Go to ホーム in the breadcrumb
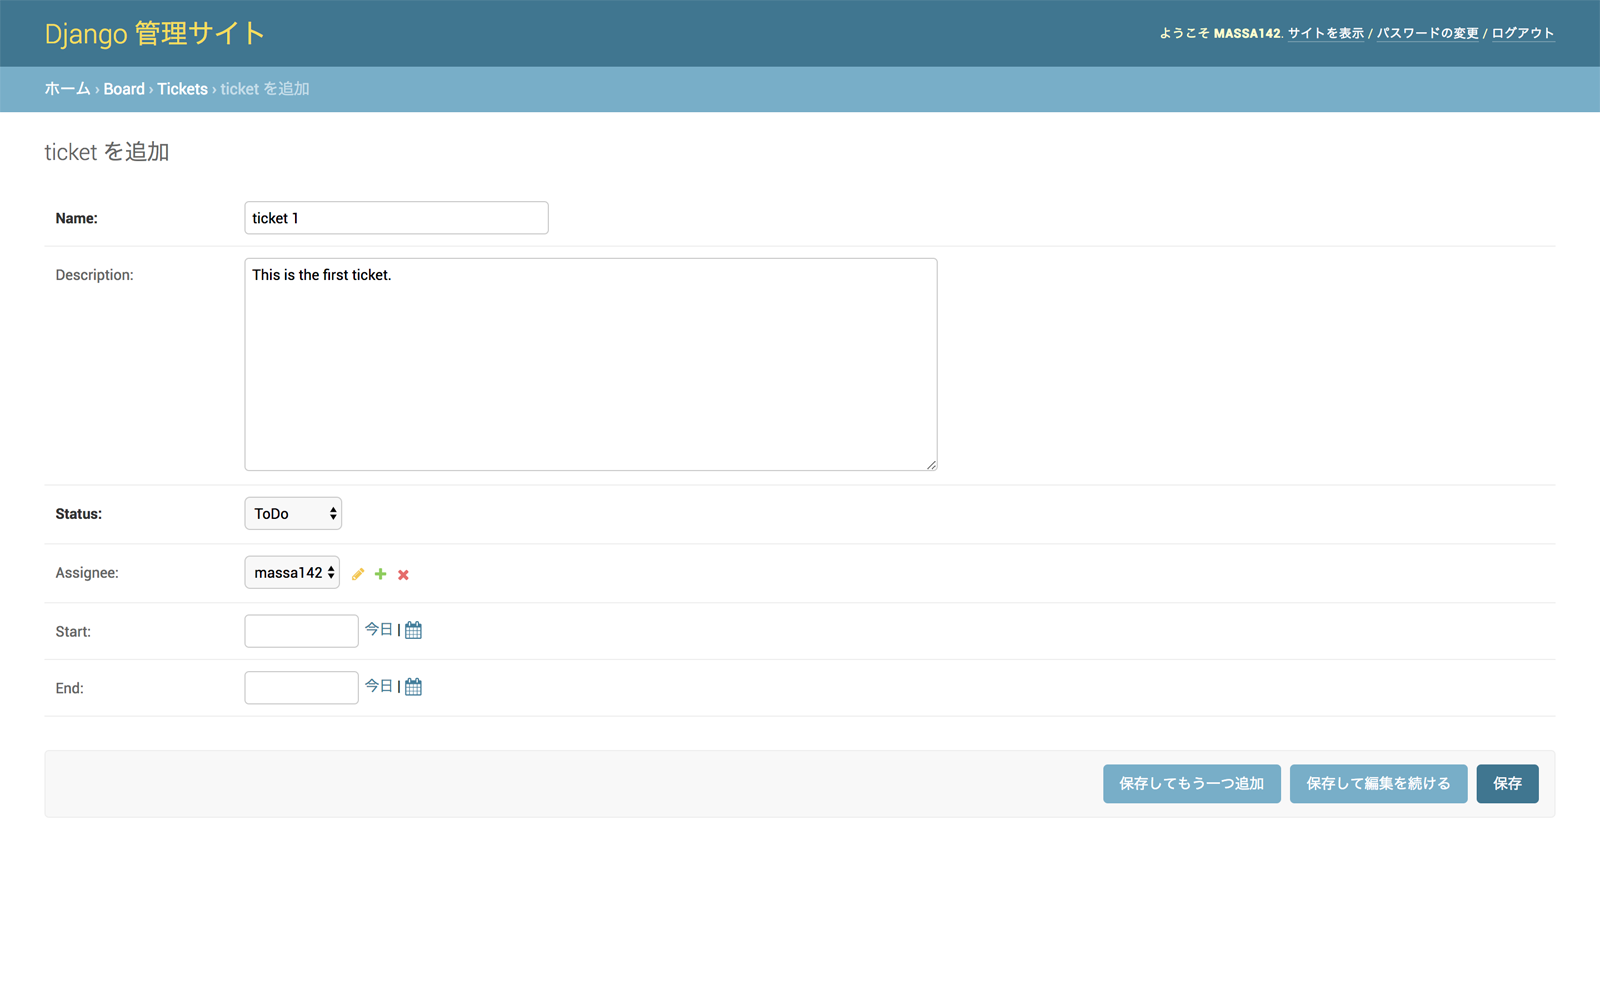Image resolution: width=1600 pixels, height=1000 pixels. point(67,89)
